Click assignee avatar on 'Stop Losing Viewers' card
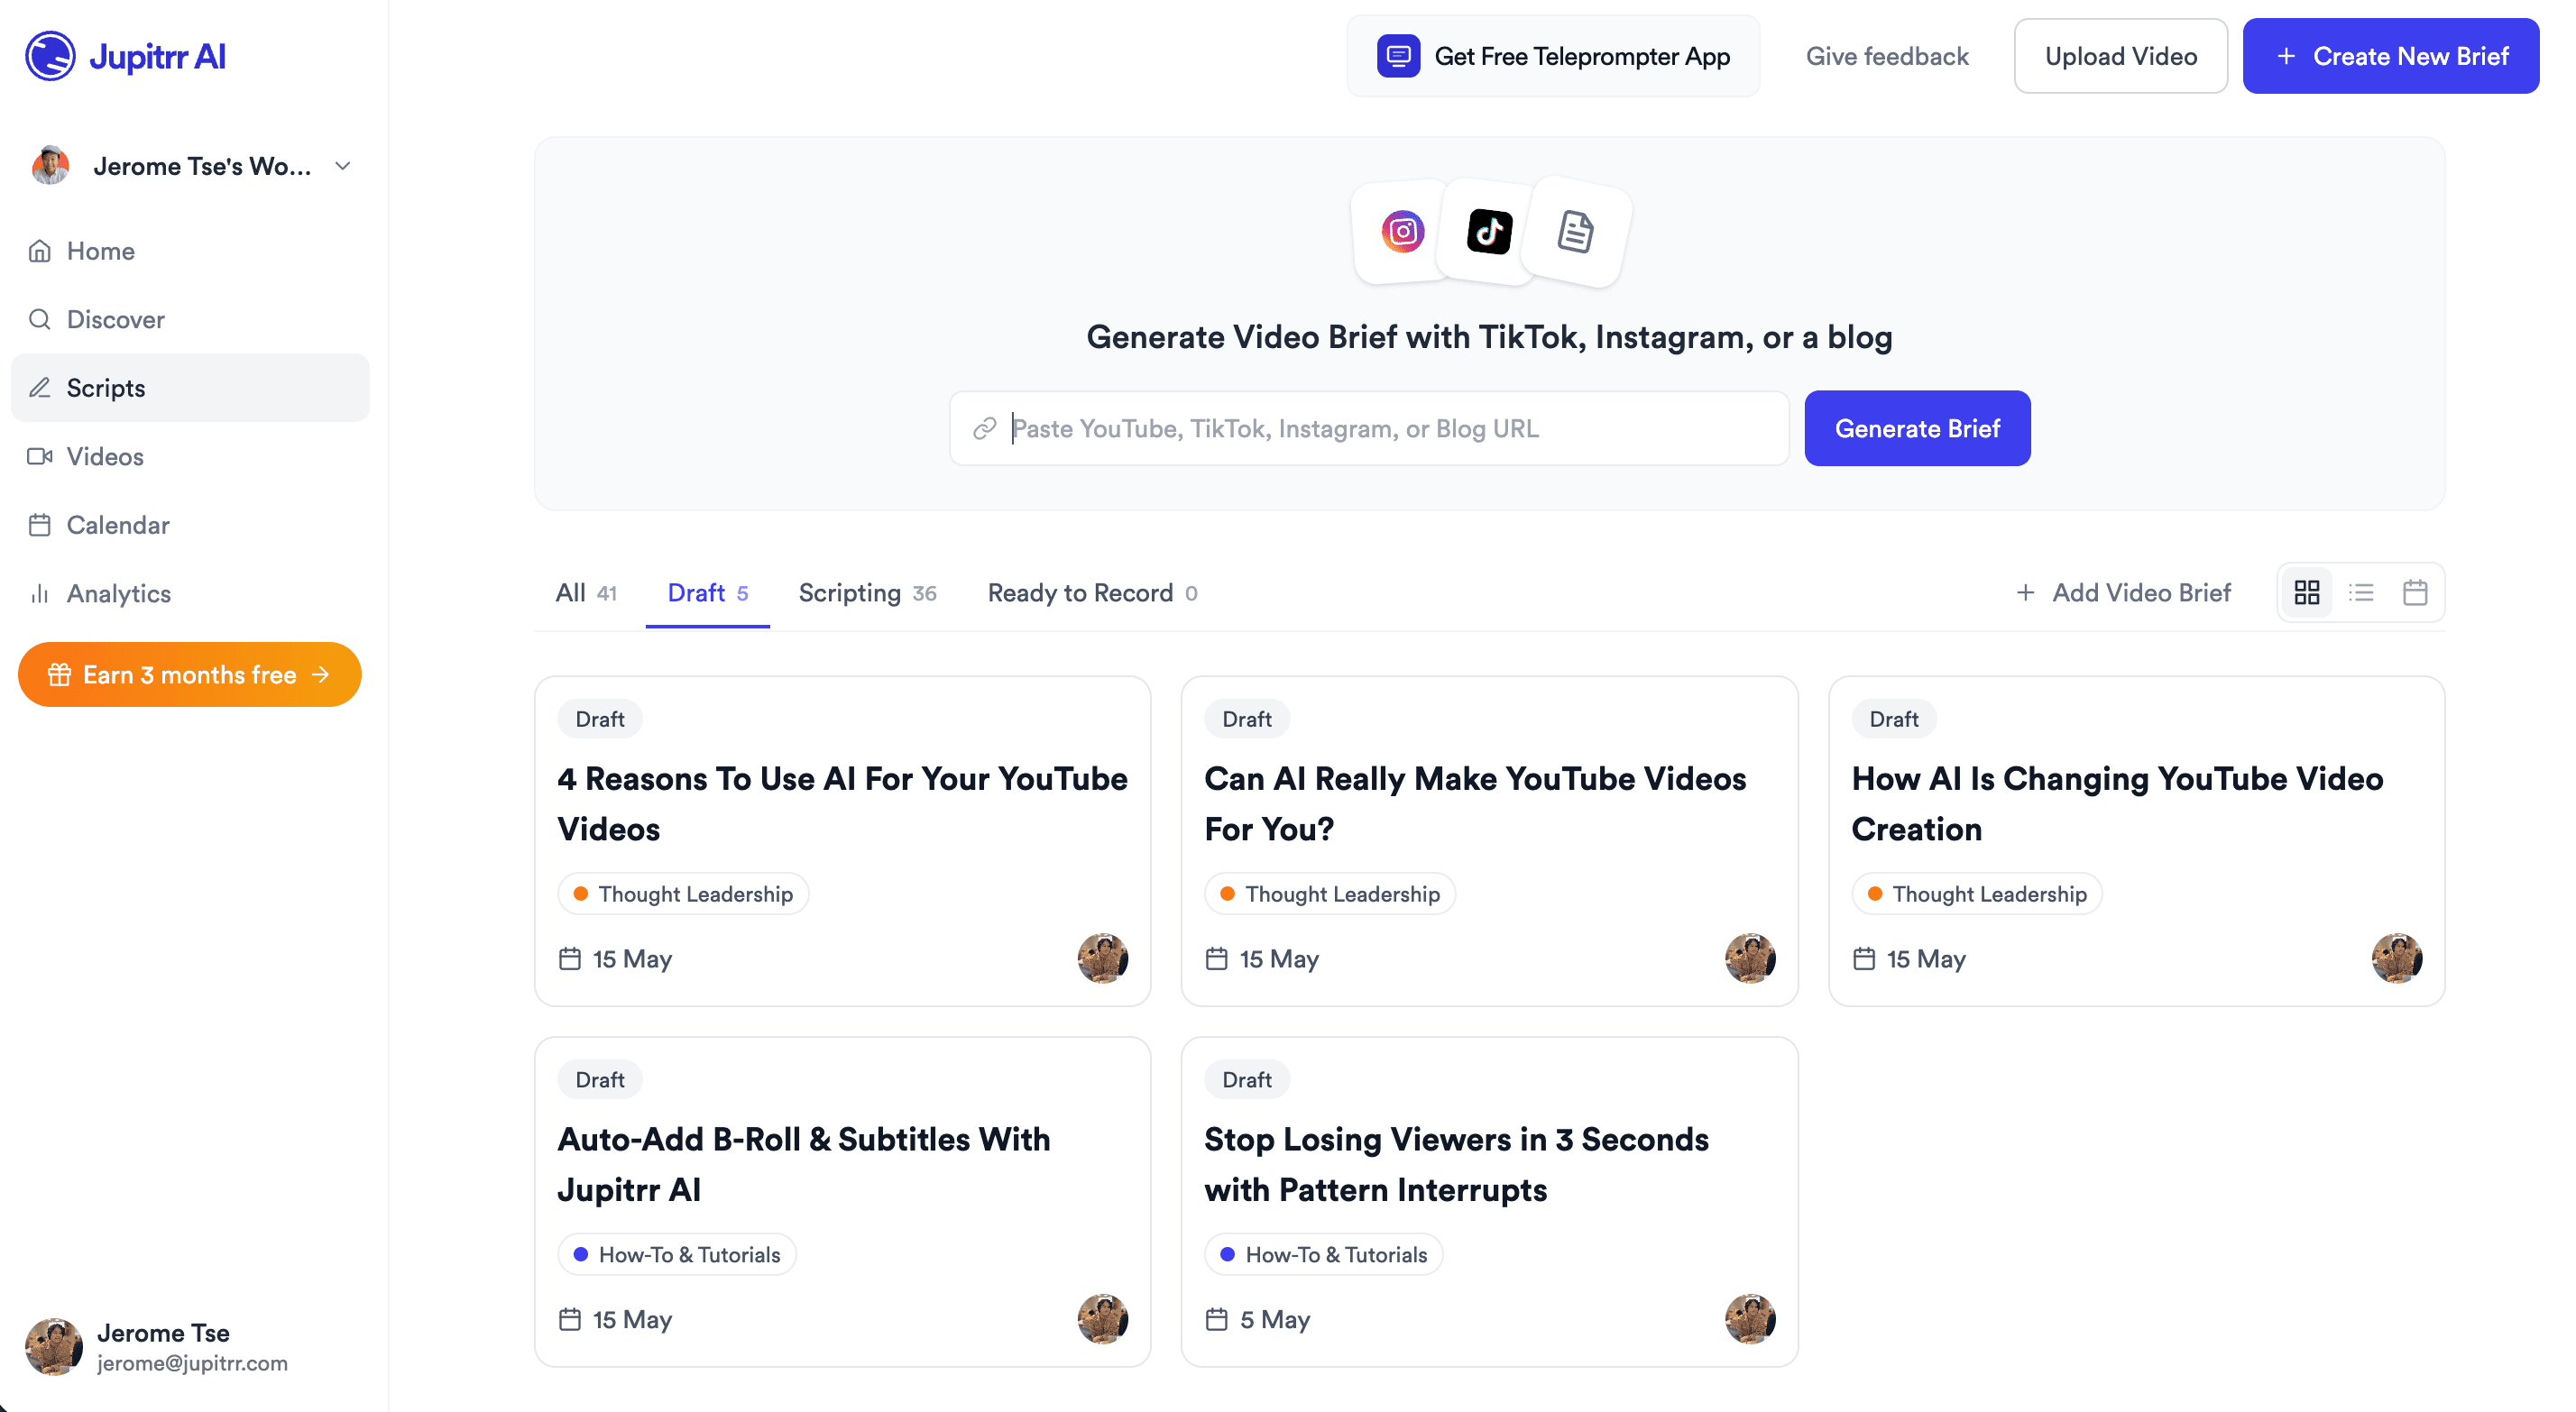 [x=1750, y=1320]
